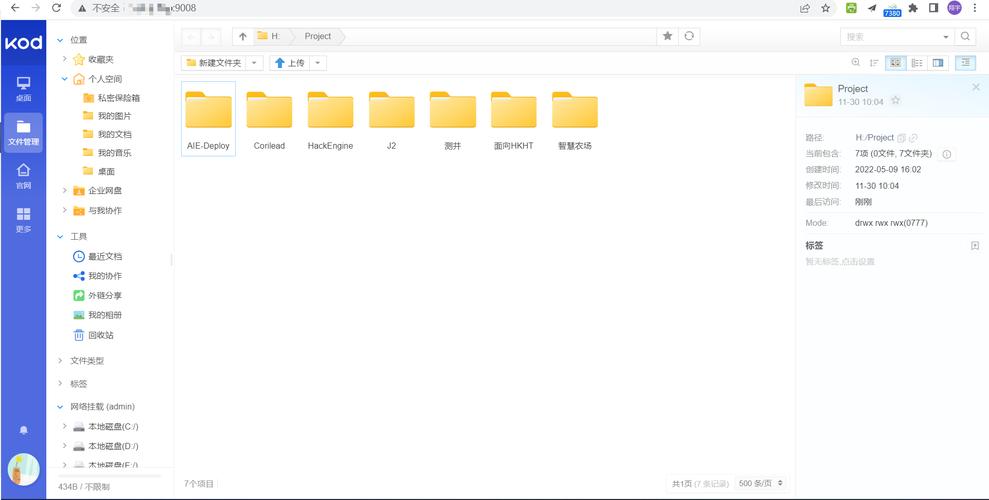989x500 pixels.
Task: Open 官网 from the blue sidebar
Action: [23, 177]
